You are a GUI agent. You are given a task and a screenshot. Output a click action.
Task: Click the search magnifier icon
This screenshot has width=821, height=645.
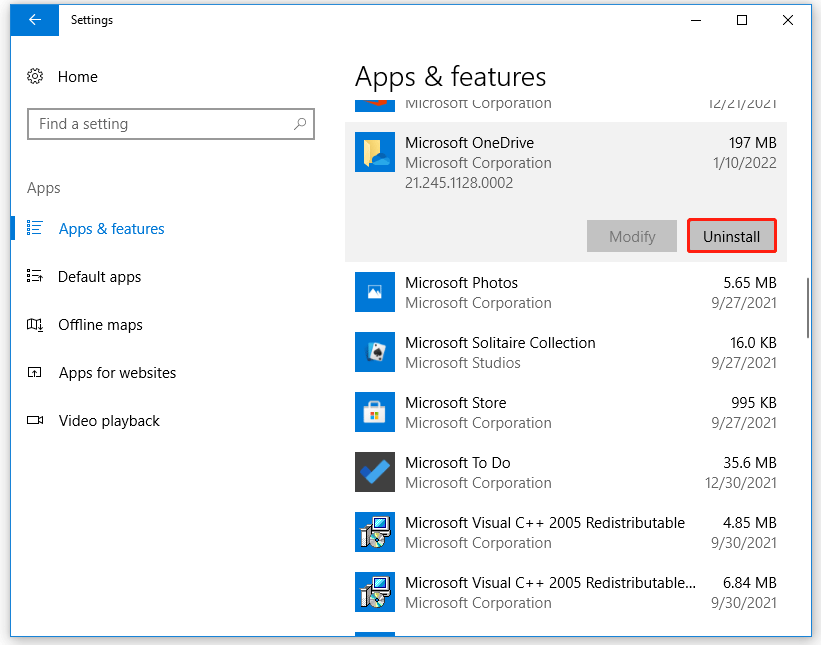300,124
